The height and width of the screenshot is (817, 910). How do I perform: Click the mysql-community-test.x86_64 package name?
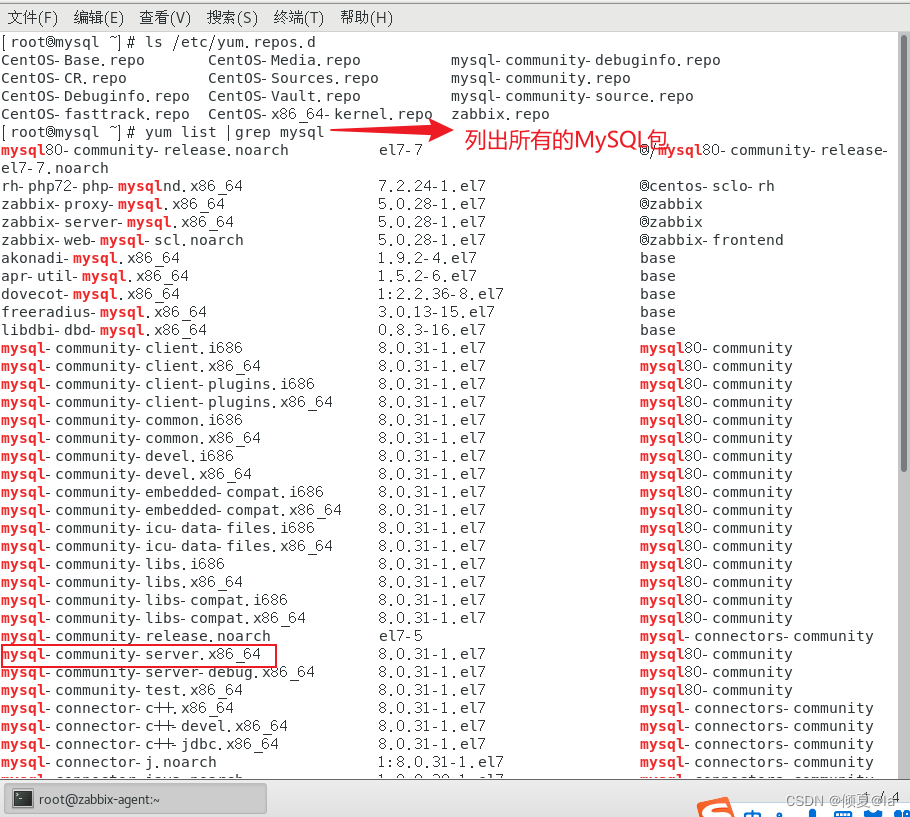tap(122, 690)
